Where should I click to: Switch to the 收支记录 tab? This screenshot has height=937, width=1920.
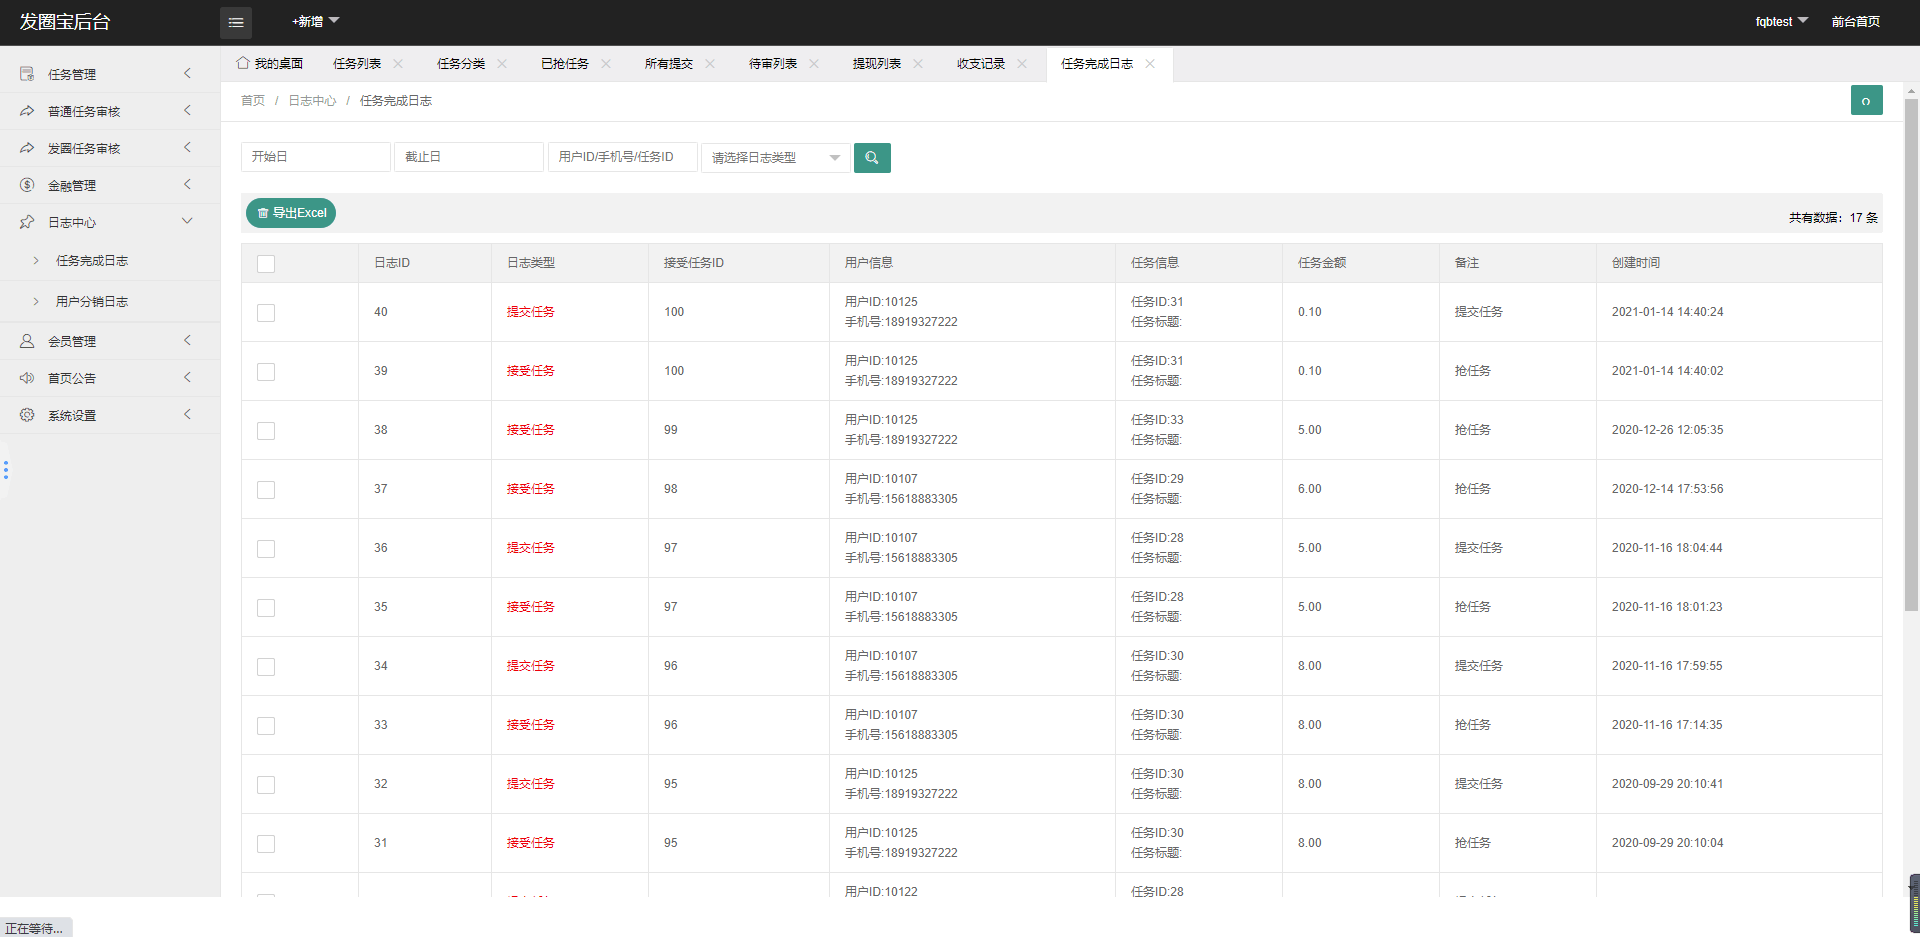pos(981,64)
